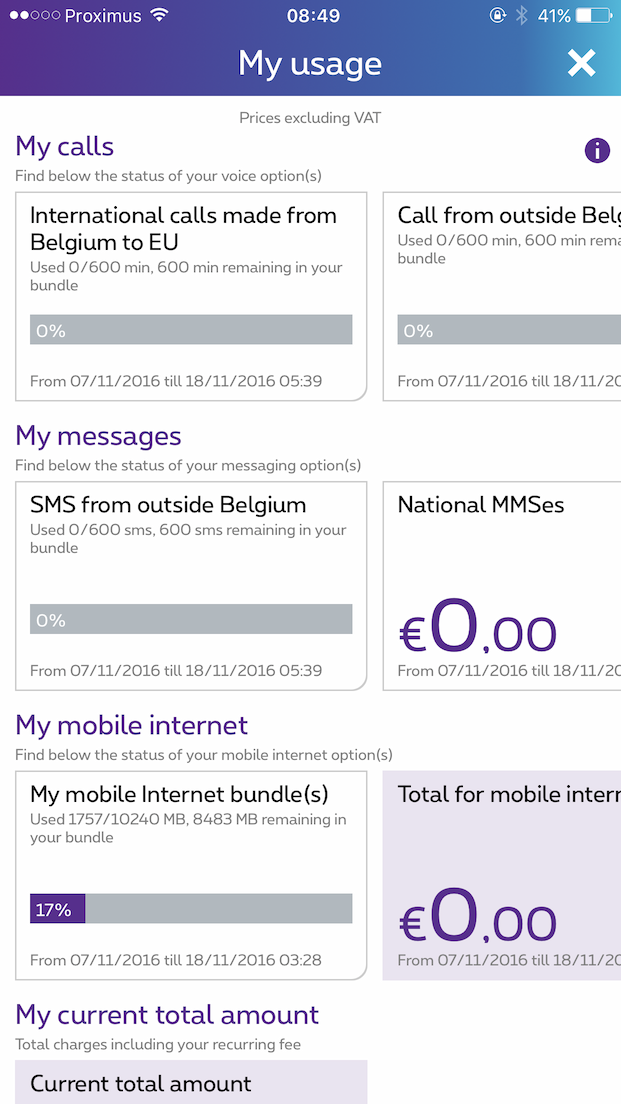Tap the My calls section heading
This screenshot has width=621, height=1104.
click(x=65, y=147)
